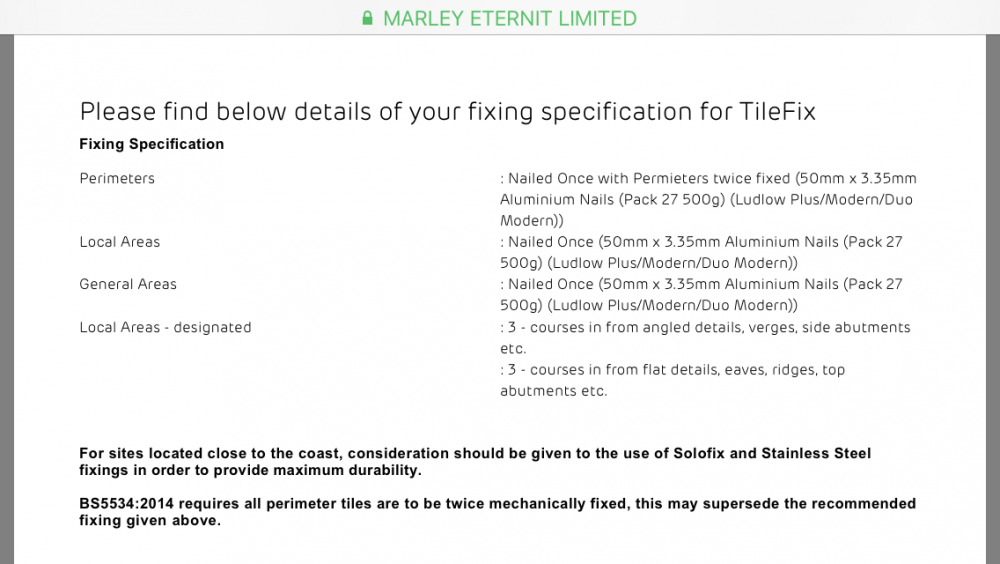Viewport: 1000px width, 564px height.
Task: Click the General Areas Nailed Once description
Action: [x=702, y=295]
